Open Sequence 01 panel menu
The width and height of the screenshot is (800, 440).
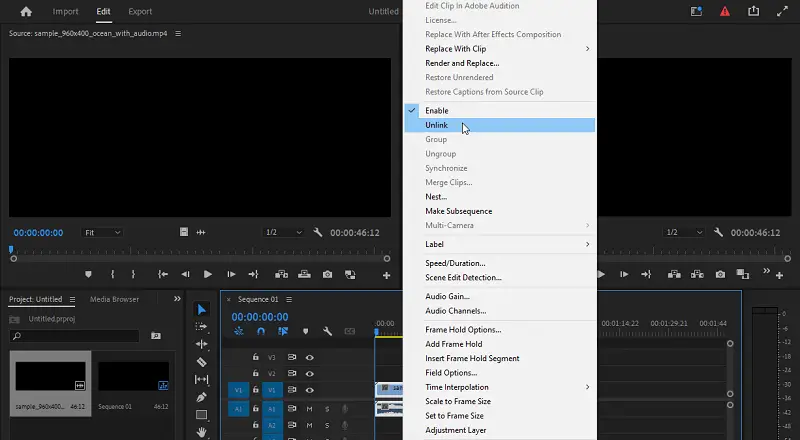289,299
